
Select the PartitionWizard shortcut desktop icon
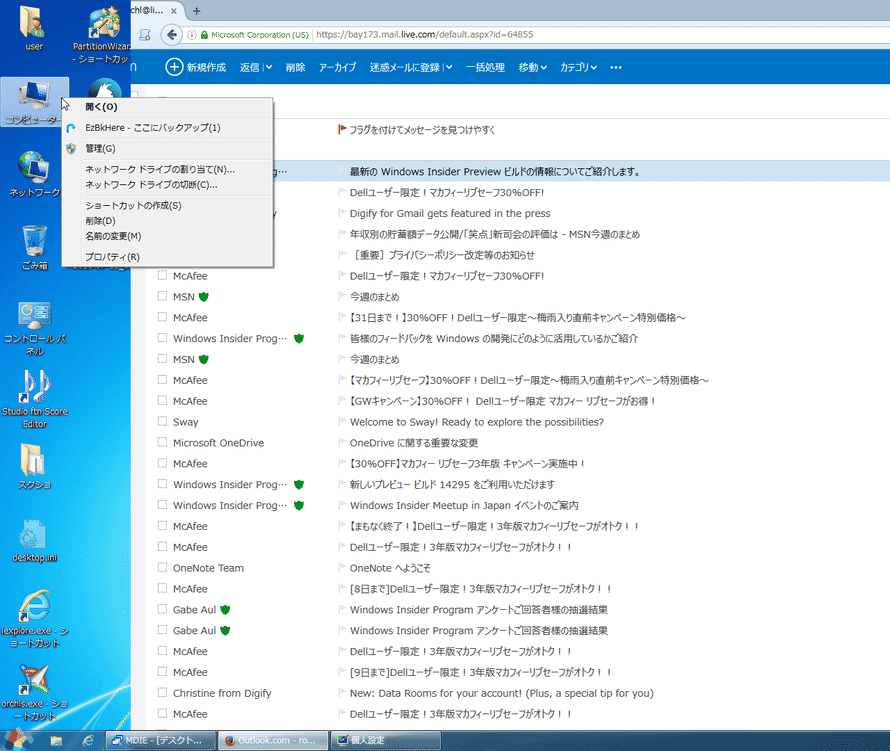click(x=102, y=34)
